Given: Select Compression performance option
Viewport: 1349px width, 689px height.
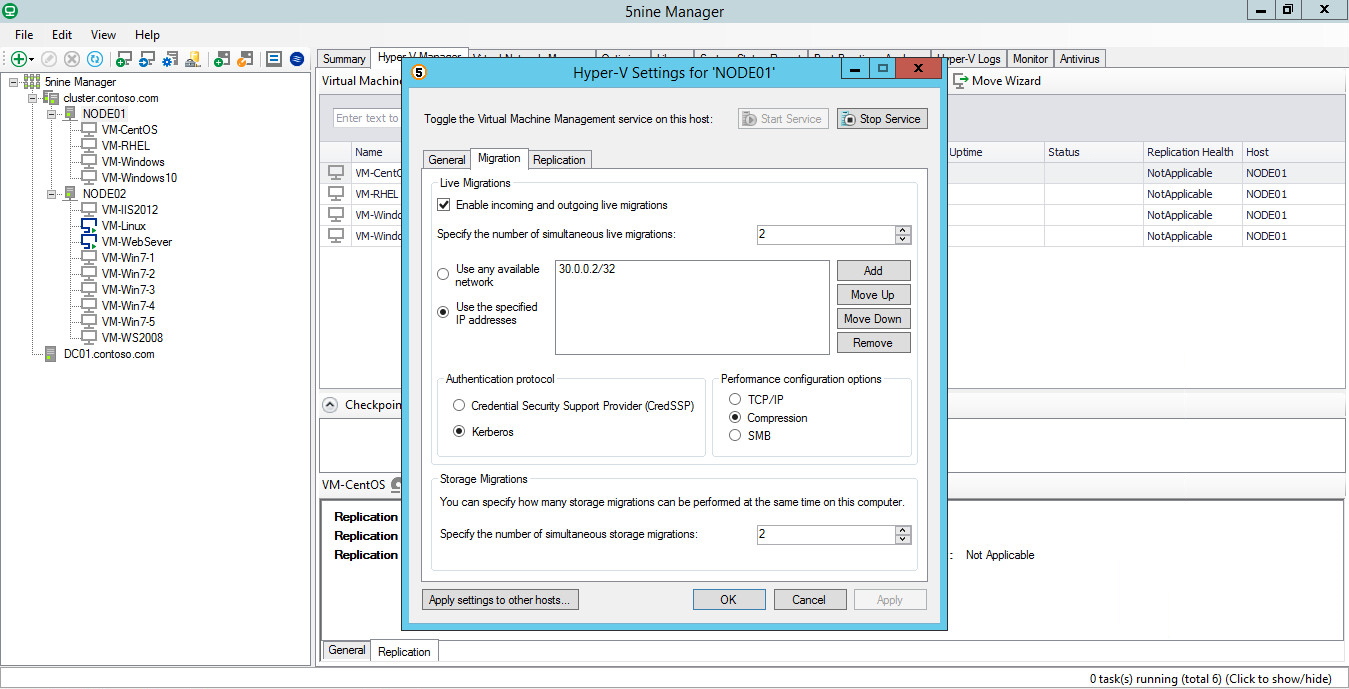Looking at the screenshot, I should [x=735, y=418].
